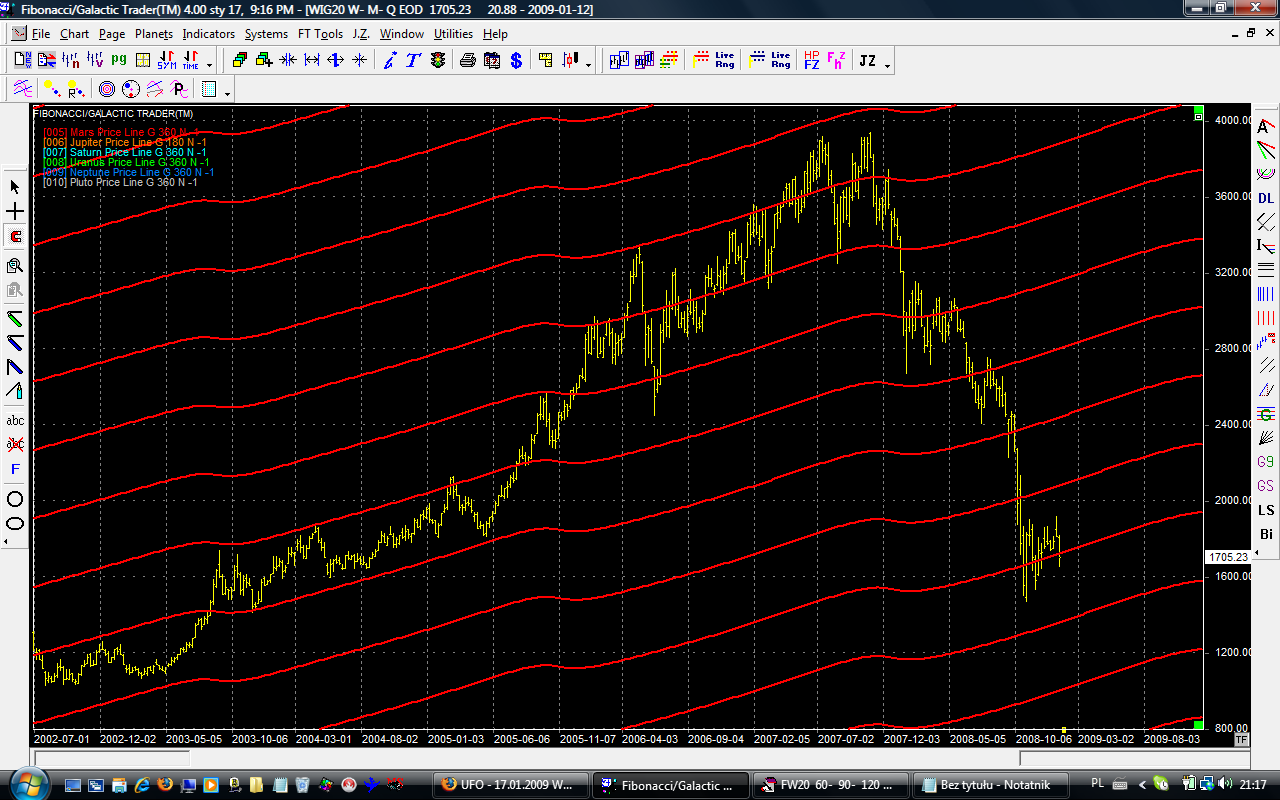Select the blue dollar sign tool
1280x800 pixels.
[516, 61]
